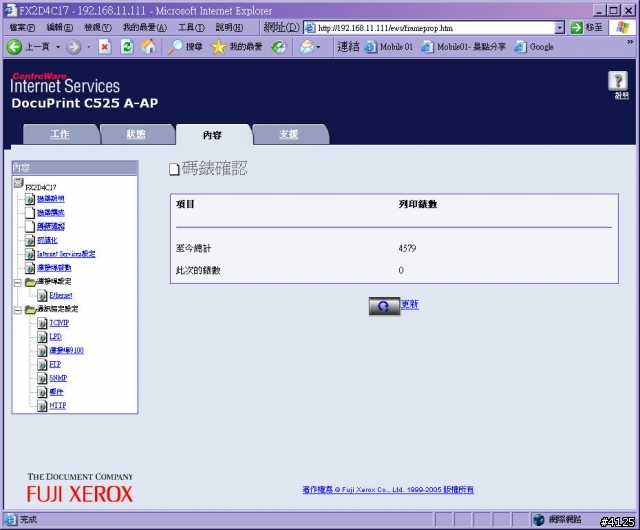640x530 pixels.
Task: Collapse the 通訊協定設定 tree folder
Action: point(18,310)
